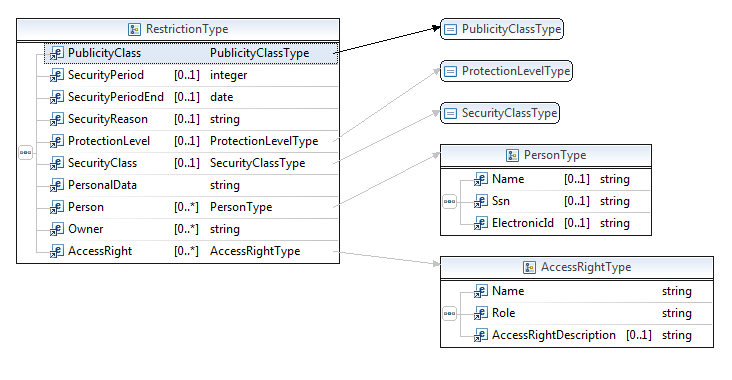Viewport: 732px width, 380px height.
Task: Click the AccessRightDescription element icon
Action: coord(481,335)
